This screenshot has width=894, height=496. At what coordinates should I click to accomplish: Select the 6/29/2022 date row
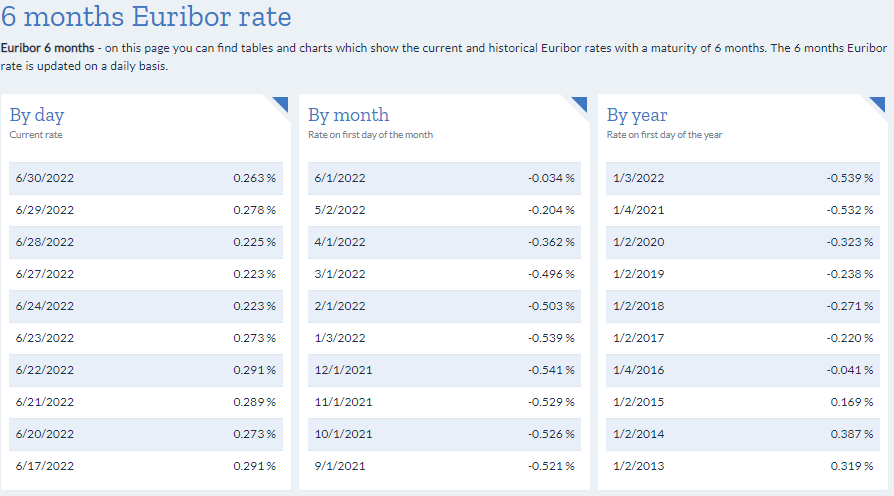pyautogui.click(x=146, y=210)
